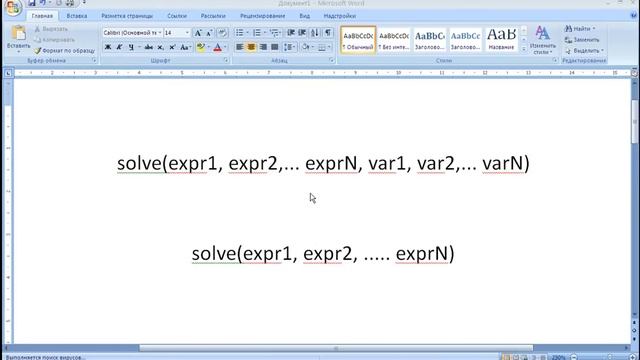Open font size 14 dropdown
The height and width of the screenshot is (360, 640).
click(187, 33)
